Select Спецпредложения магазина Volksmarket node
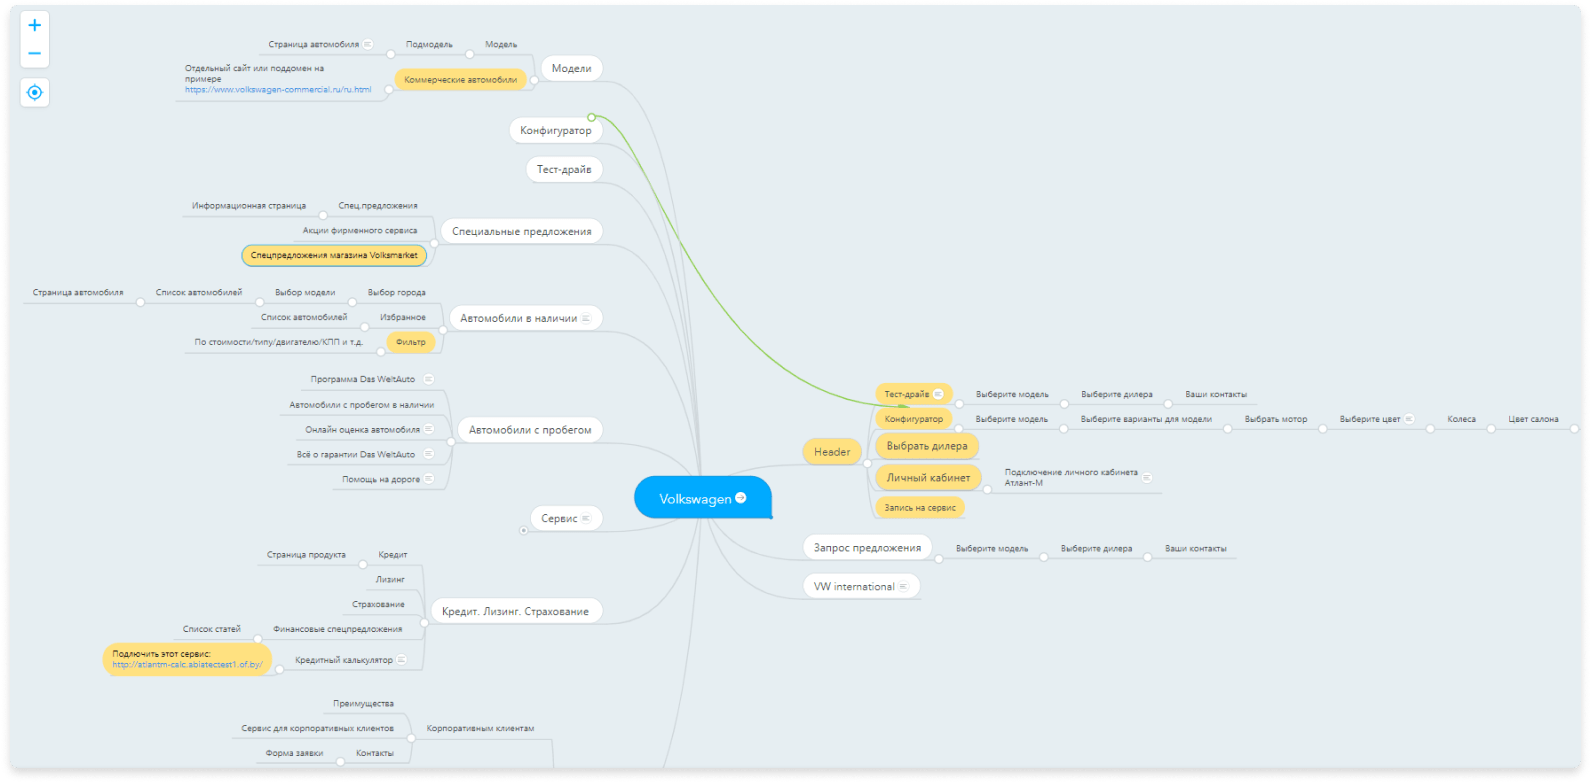The image size is (1591, 783). [334, 255]
